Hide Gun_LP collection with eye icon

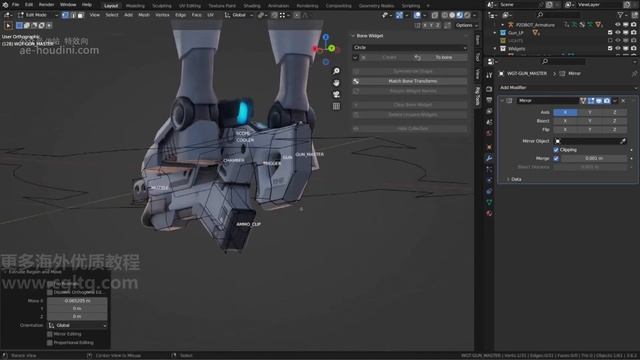[618, 33]
